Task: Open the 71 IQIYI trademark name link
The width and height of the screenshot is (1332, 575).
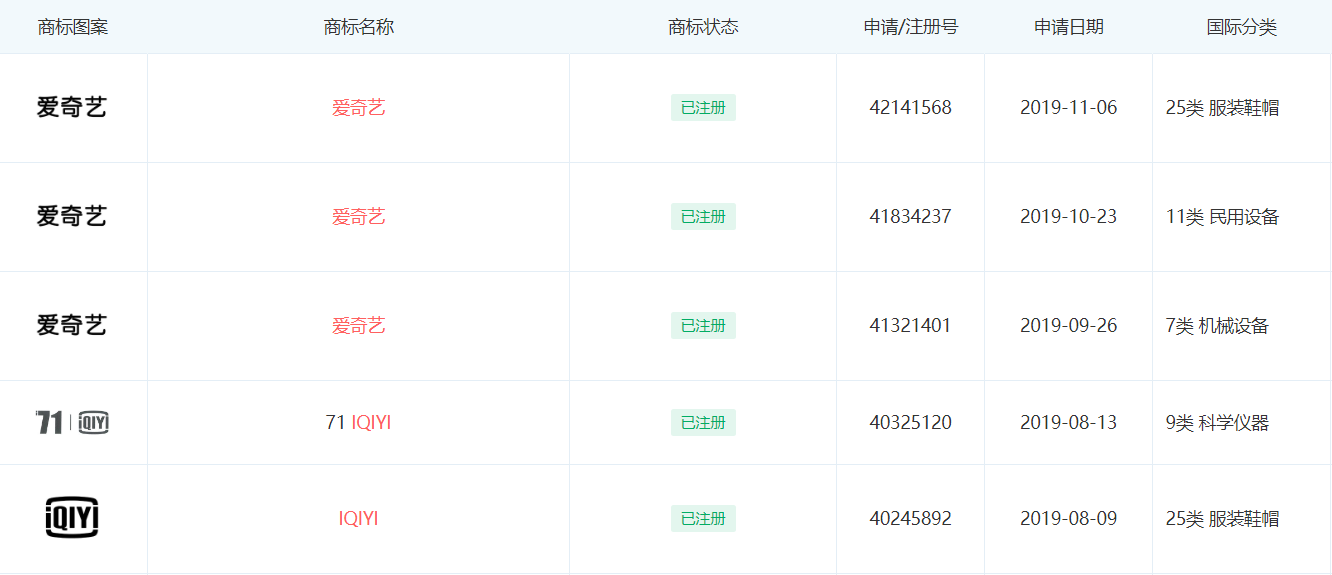Action: [x=358, y=423]
